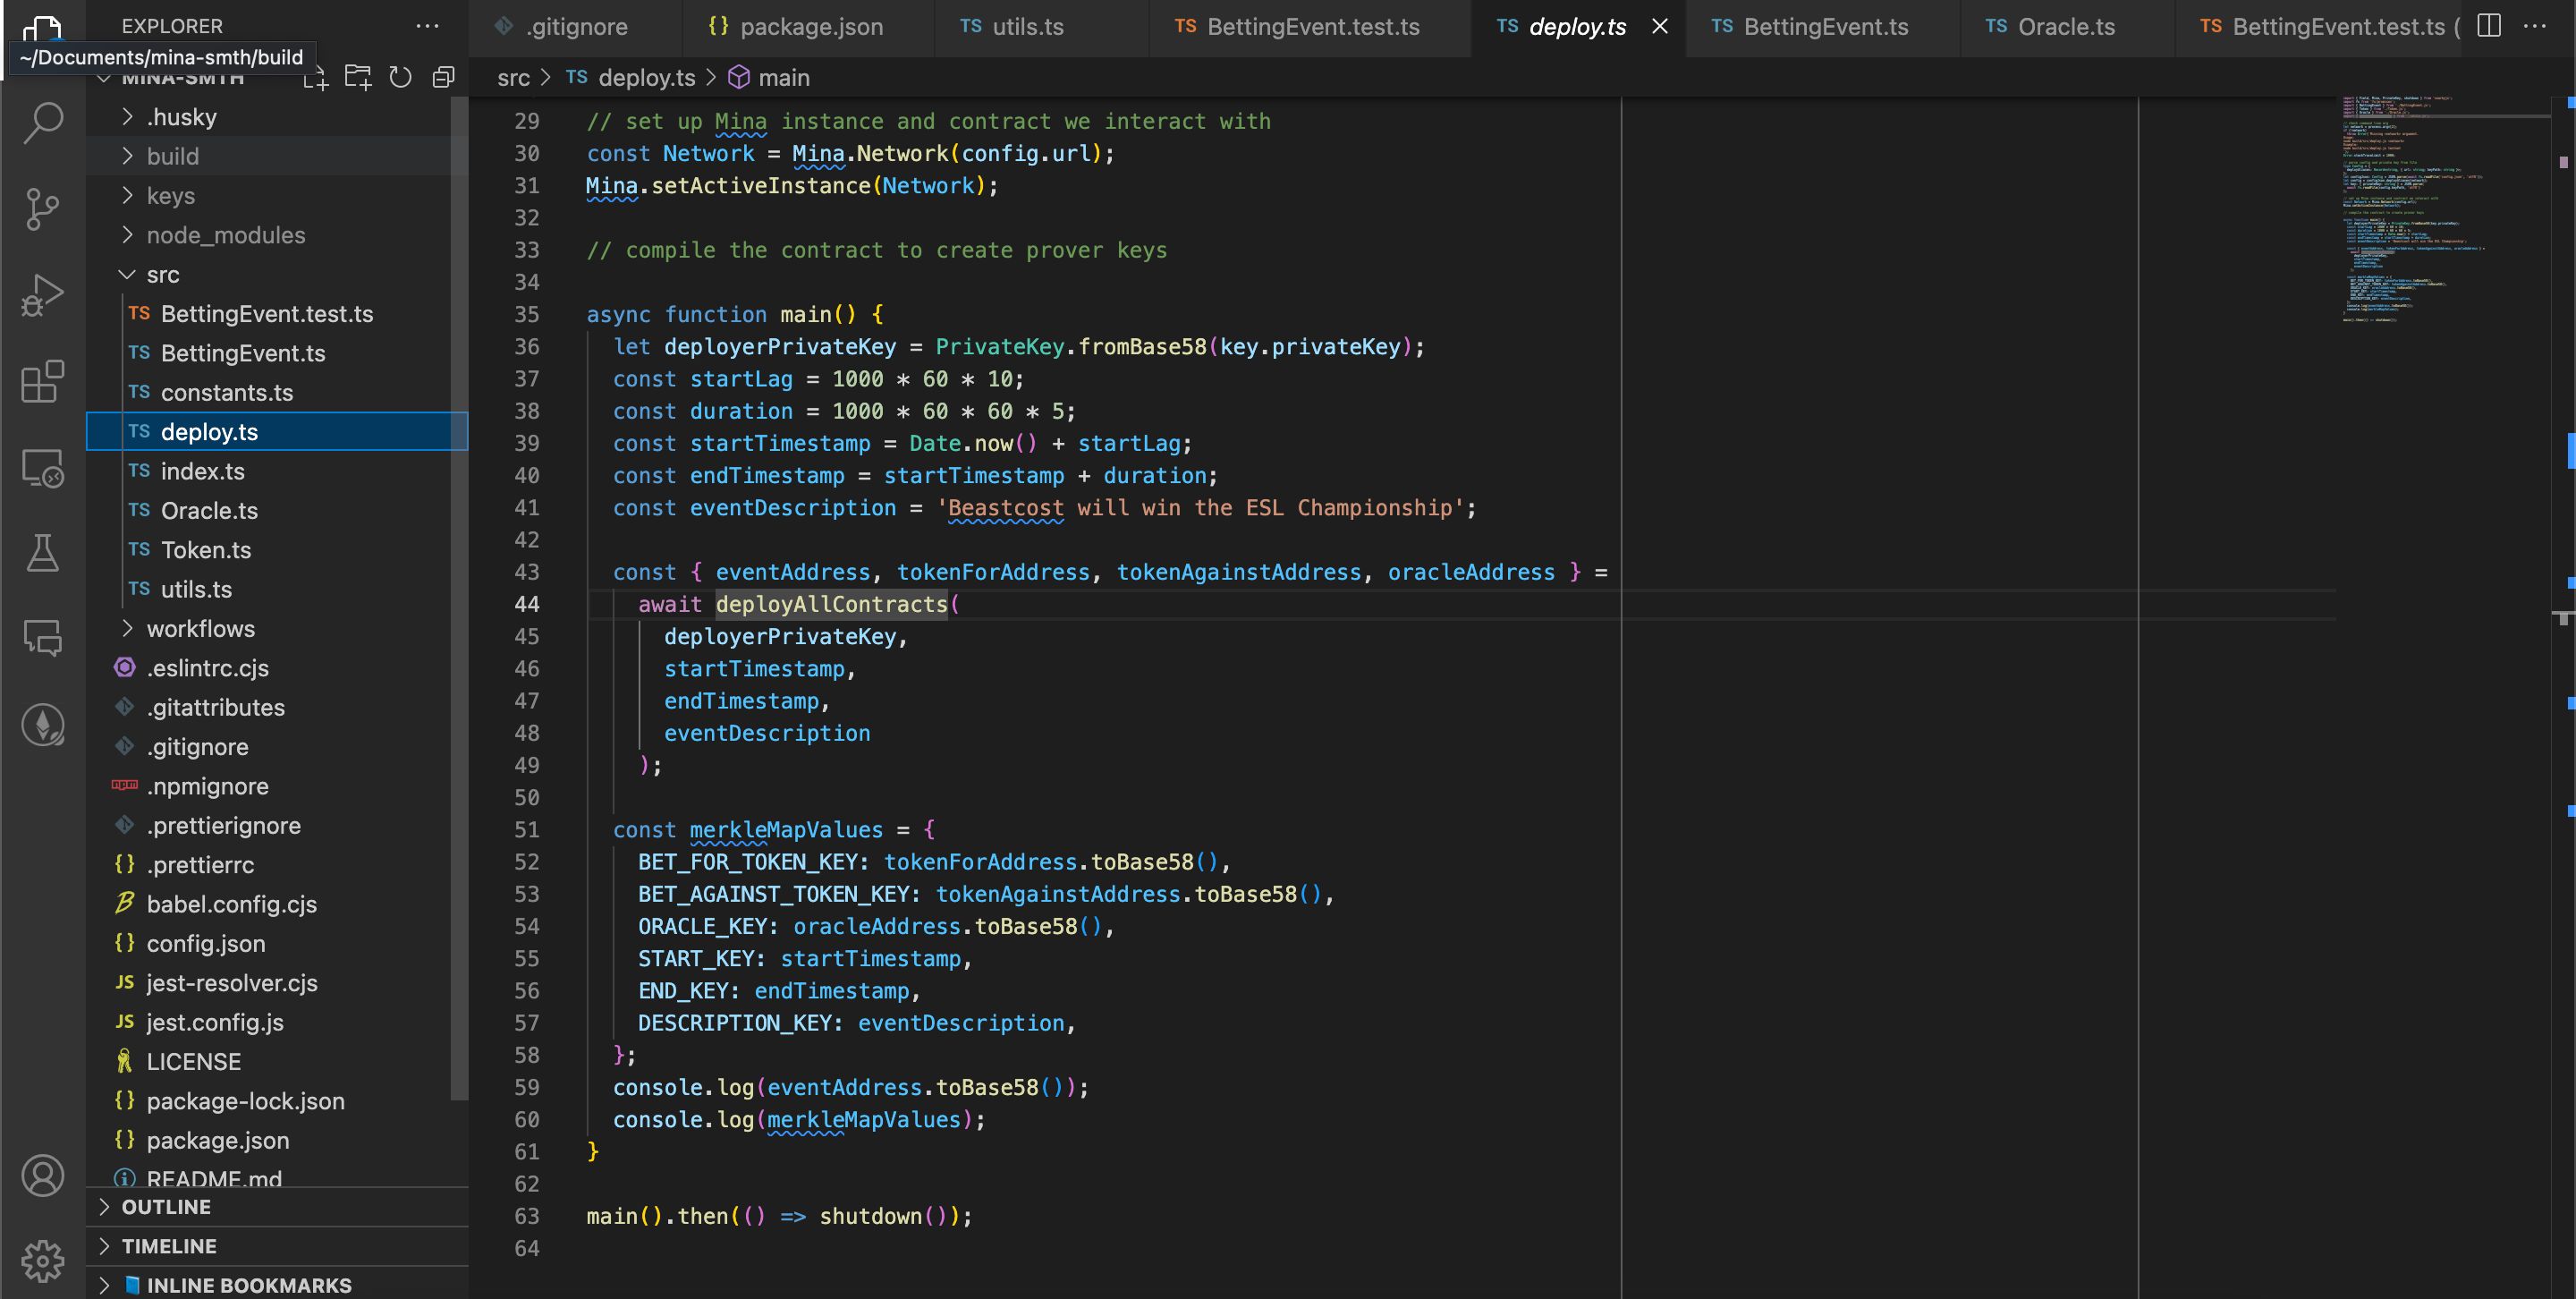Open the Run and Debug view
Image resolution: width=2576 pixels, height=1299 pixels.
pos(43,296)
